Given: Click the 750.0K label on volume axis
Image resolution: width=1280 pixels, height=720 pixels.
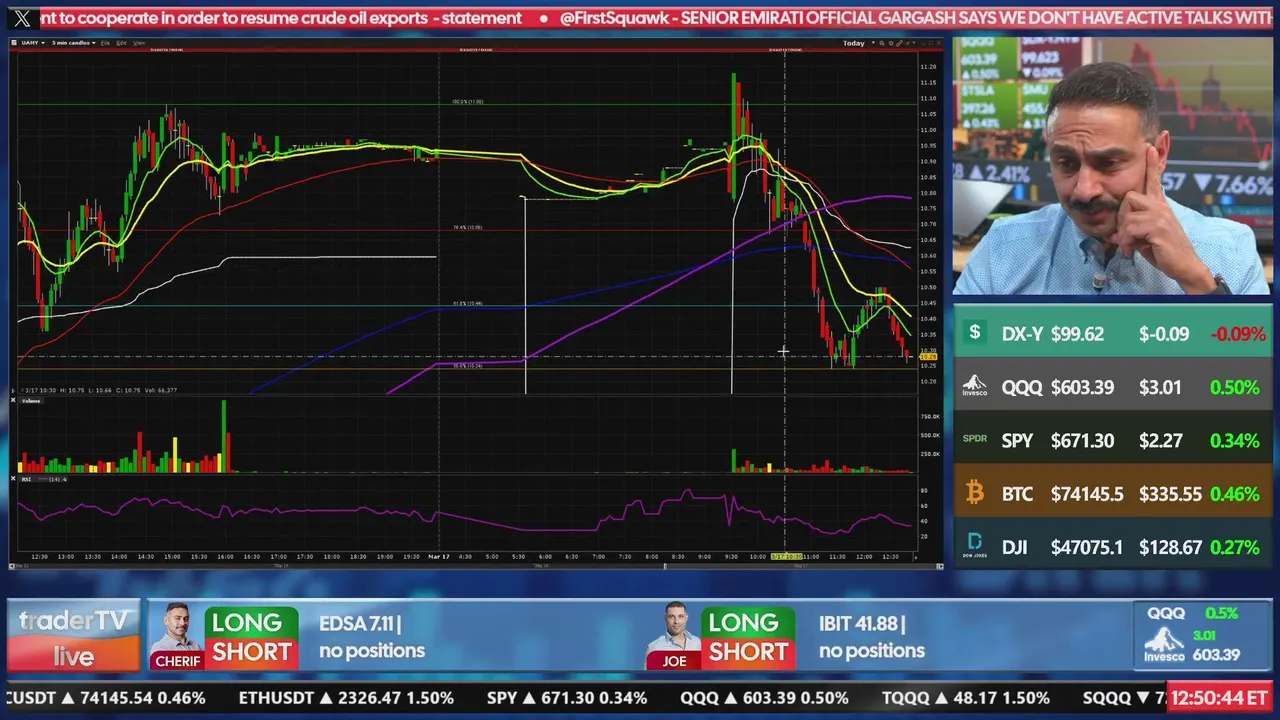Looking at the screenshot, I should (x=929, y=416).
